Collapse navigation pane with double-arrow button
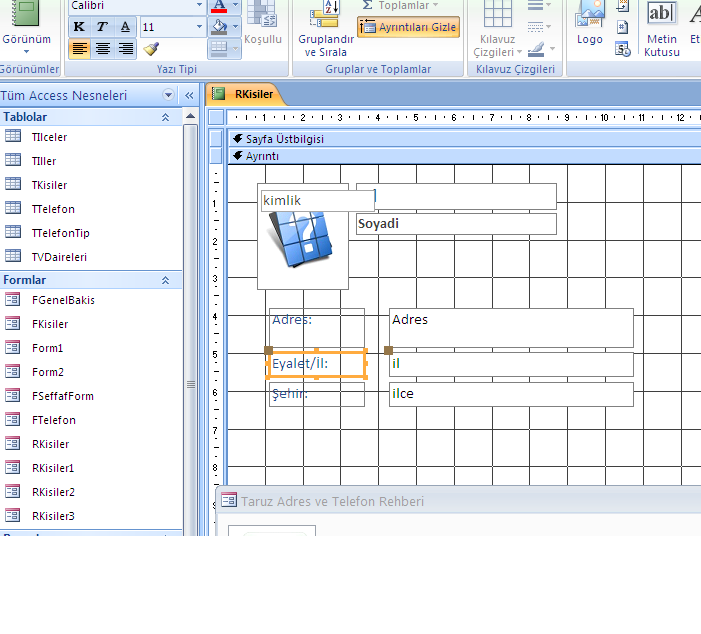This screenshot has height=634, width=701. tap(189, 95)
